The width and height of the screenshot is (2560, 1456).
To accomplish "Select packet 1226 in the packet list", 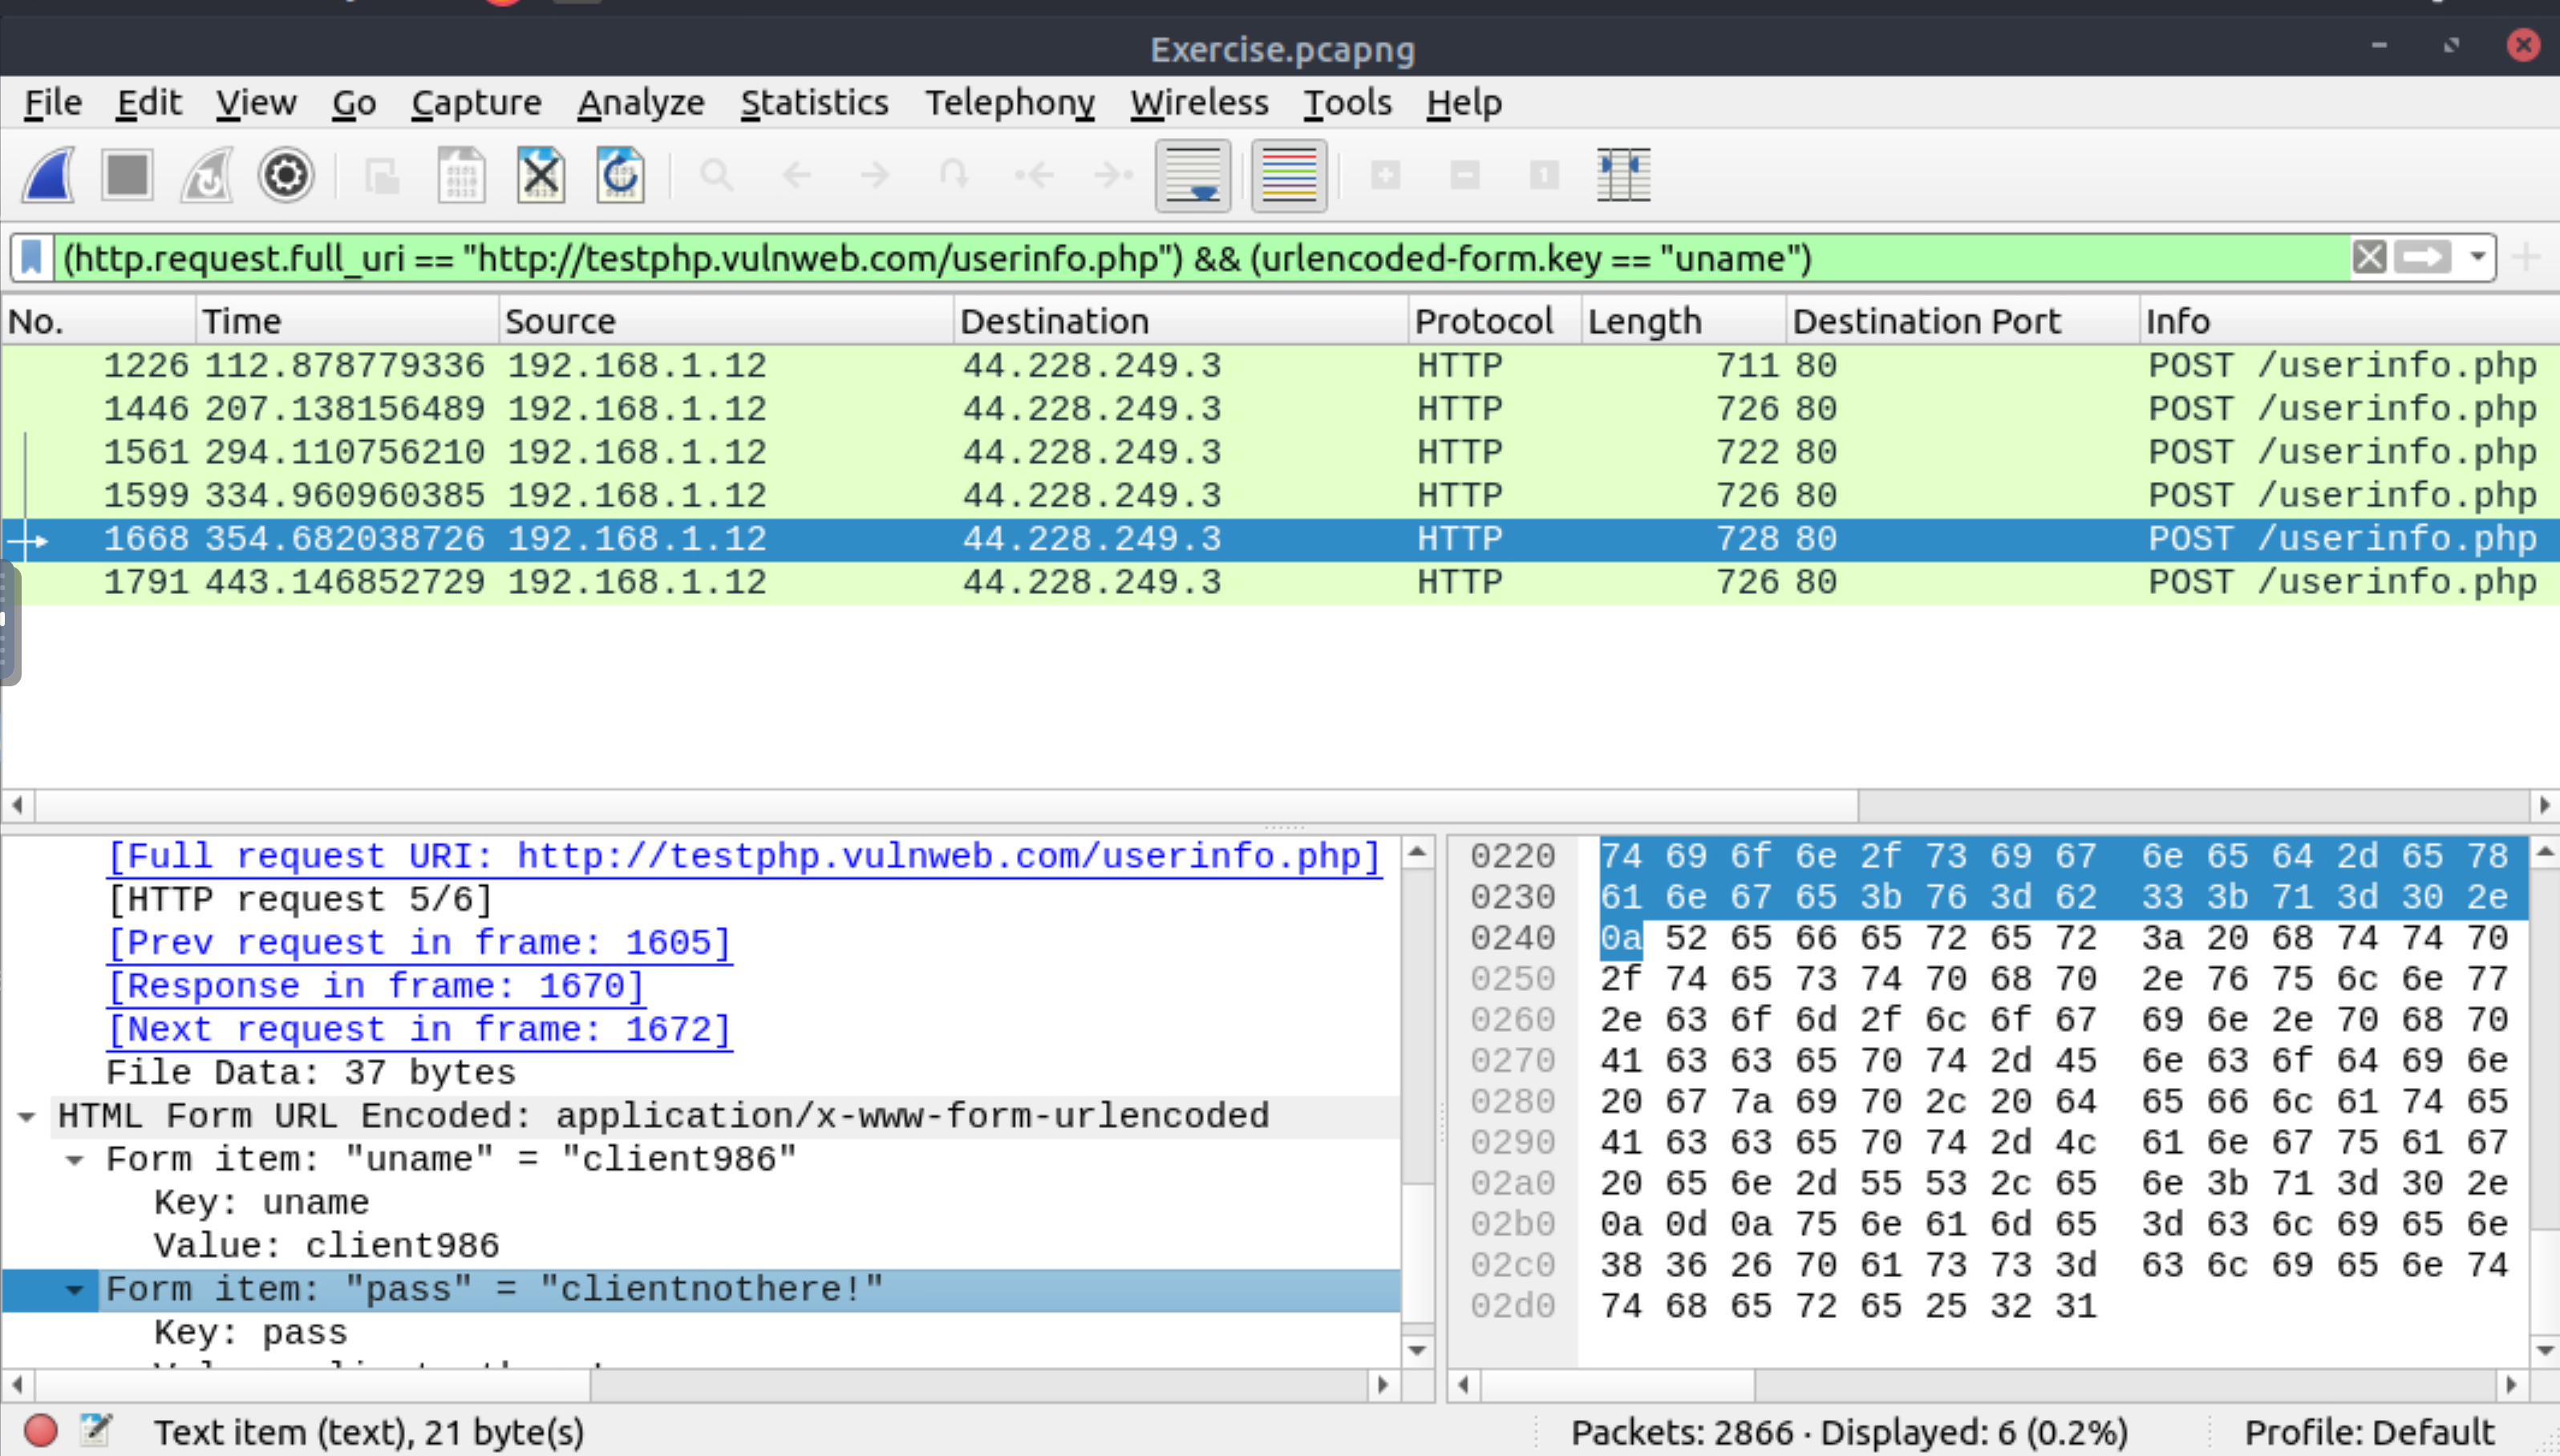I will click(1280, 366).
